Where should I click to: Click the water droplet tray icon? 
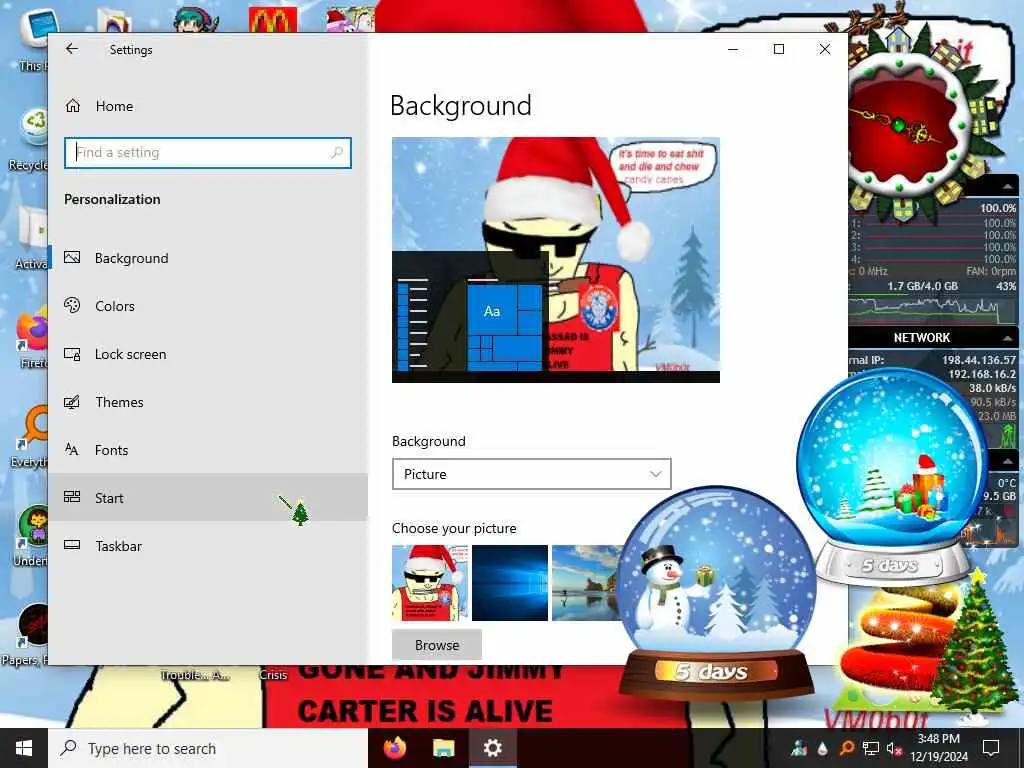coord(823,748)
